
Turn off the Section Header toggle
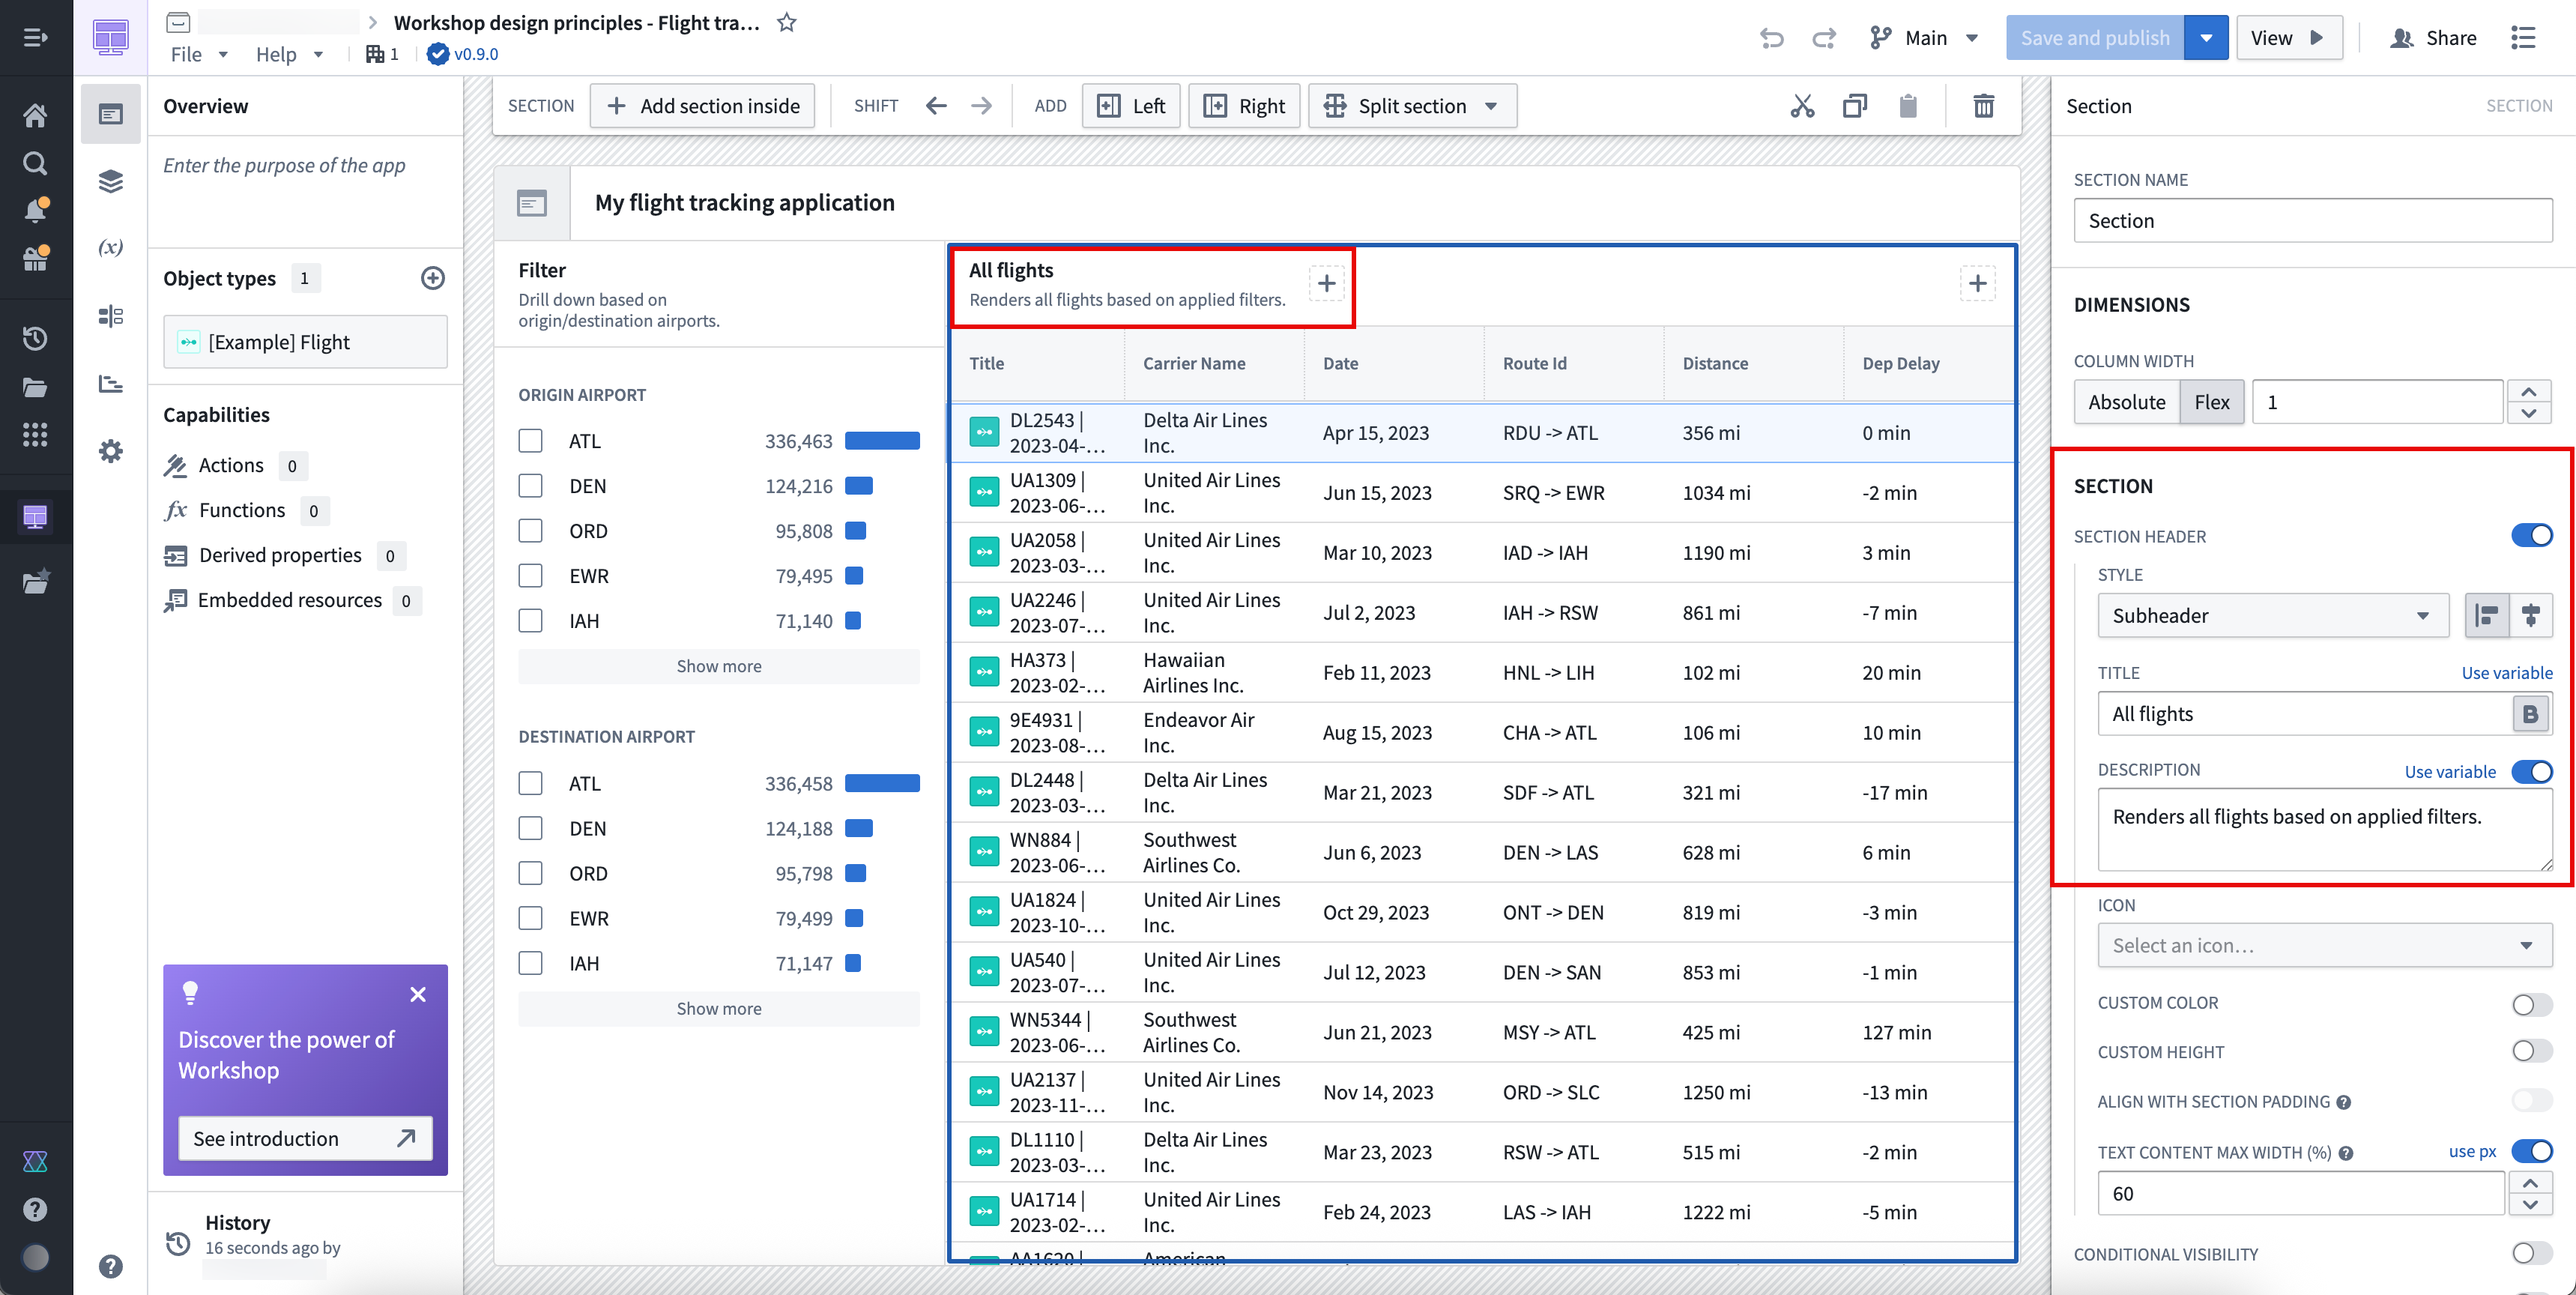[x=2531, y=535]
